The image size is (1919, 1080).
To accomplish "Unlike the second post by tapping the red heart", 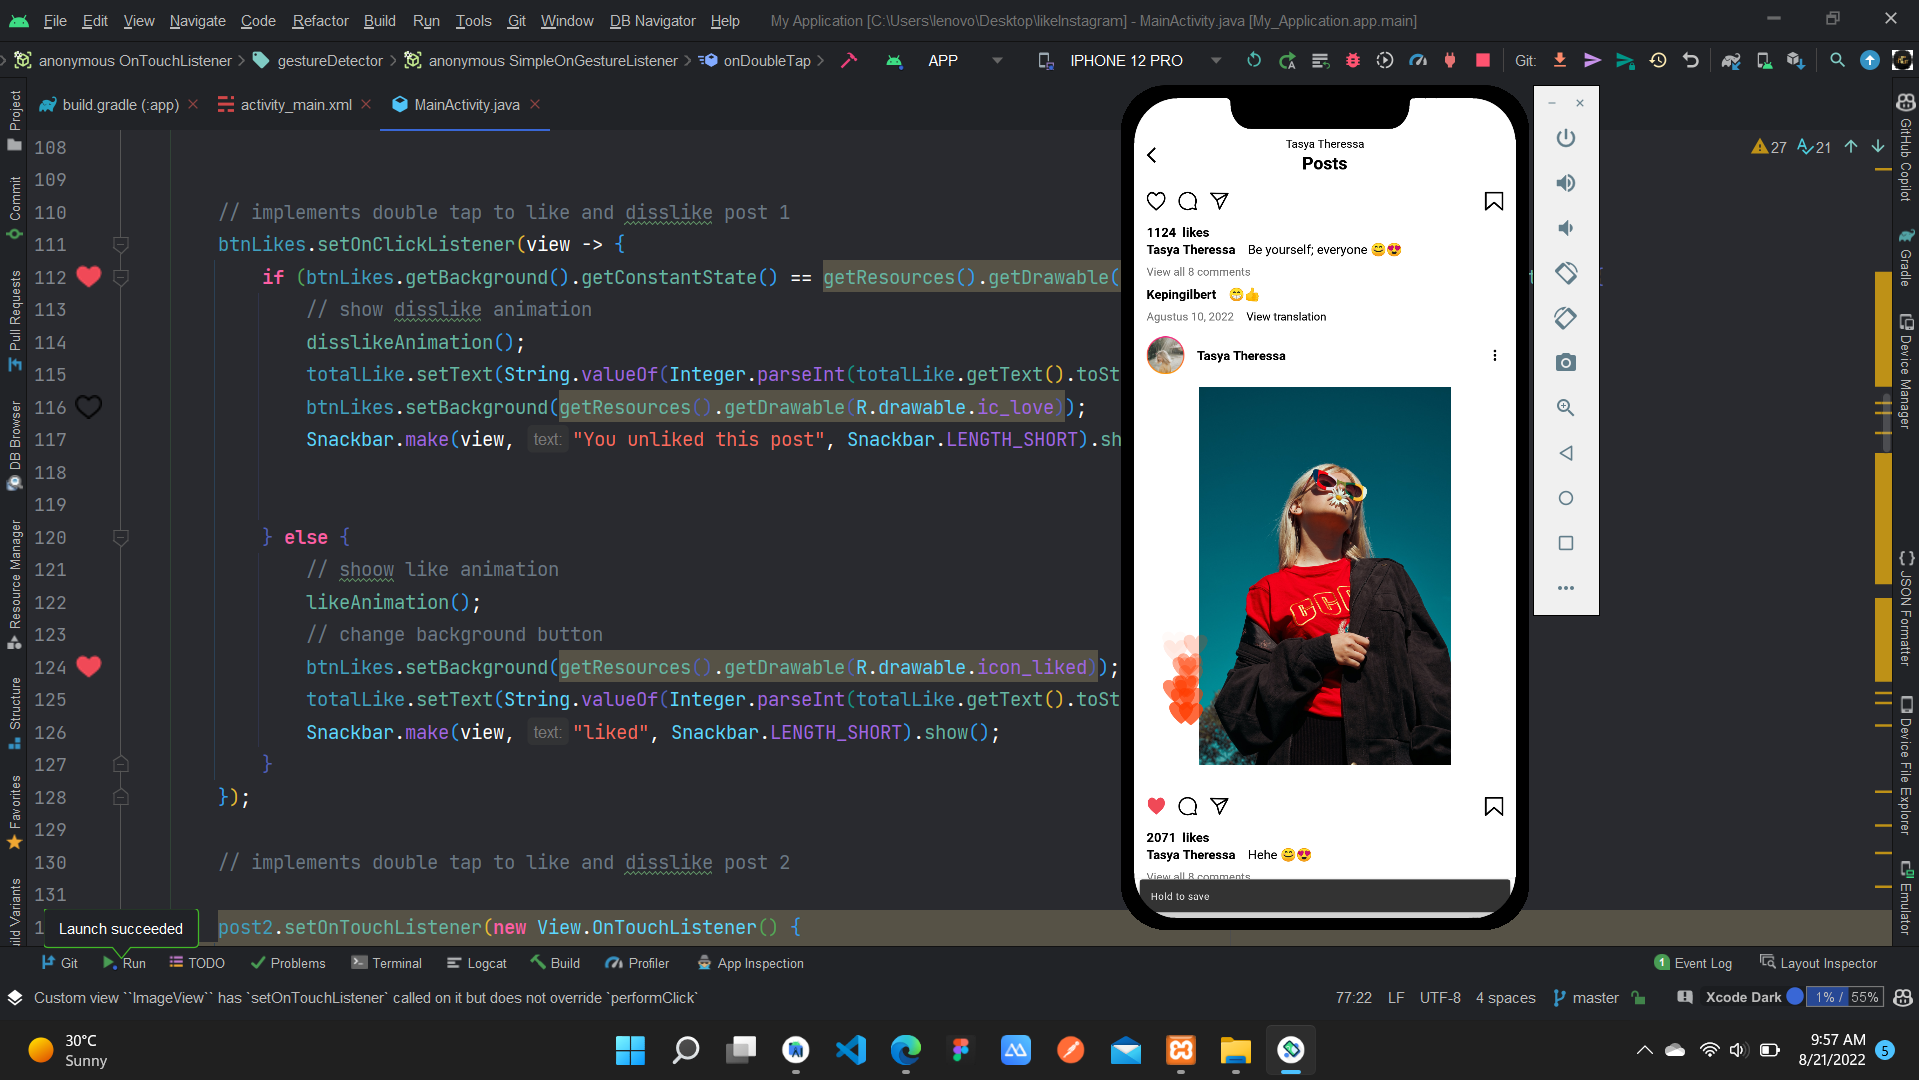I will pyautogui.click(x=1156, y=806).
